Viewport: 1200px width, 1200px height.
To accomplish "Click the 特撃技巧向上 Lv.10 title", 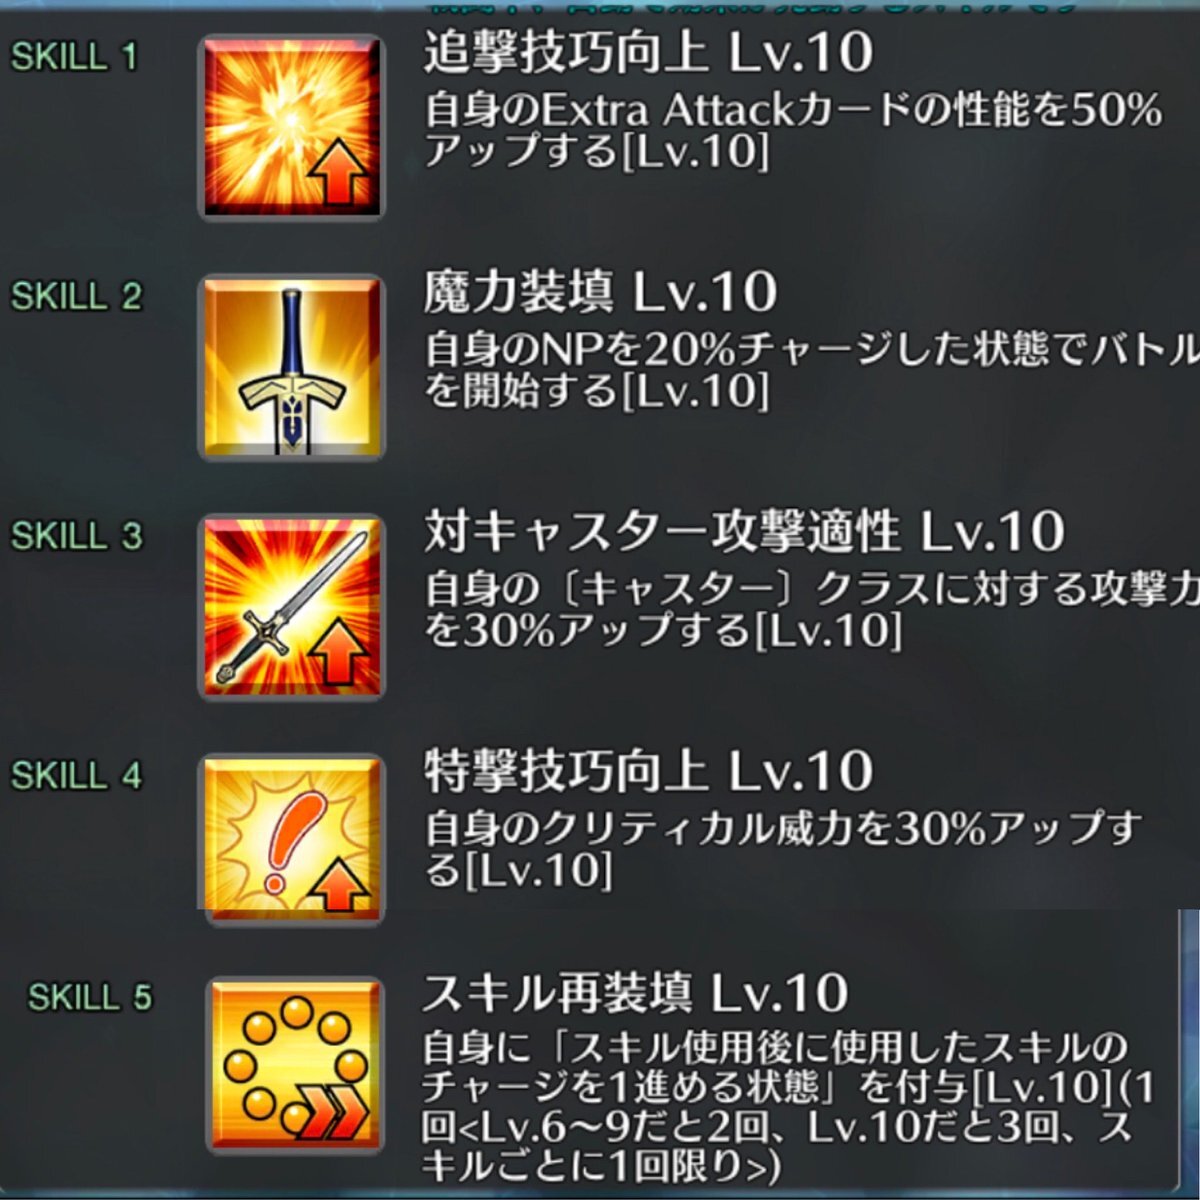I will pos(648,772).
